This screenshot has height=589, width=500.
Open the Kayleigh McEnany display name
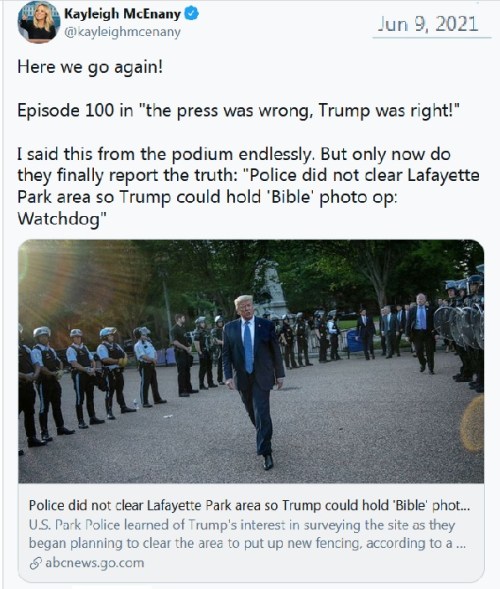(x=122, y=14)
